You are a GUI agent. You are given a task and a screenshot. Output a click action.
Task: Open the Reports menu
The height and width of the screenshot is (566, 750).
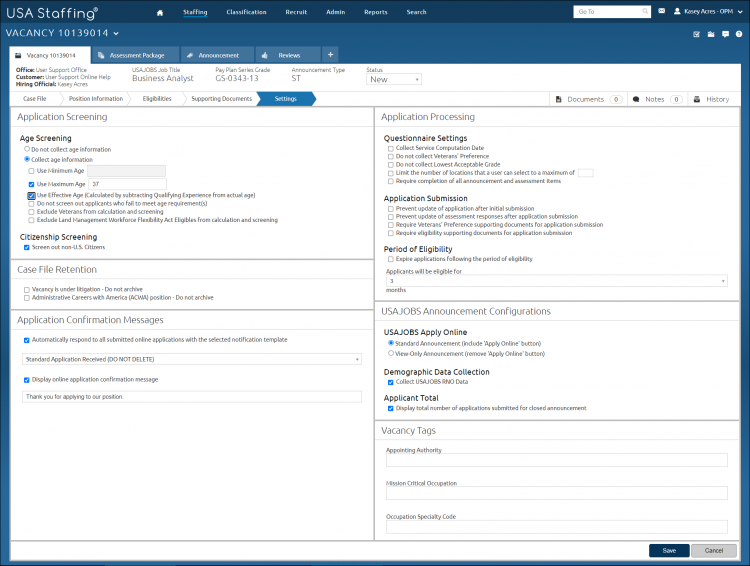click(375, 12)
